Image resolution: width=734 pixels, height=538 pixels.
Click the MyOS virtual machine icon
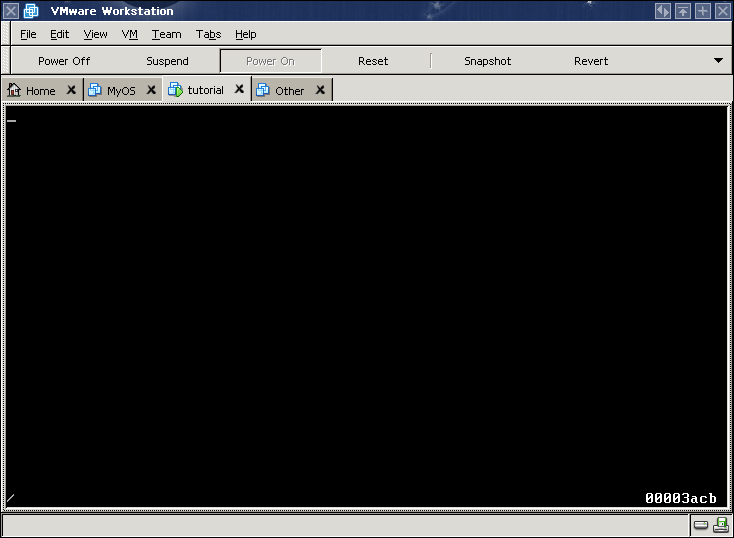coord(95,89)
